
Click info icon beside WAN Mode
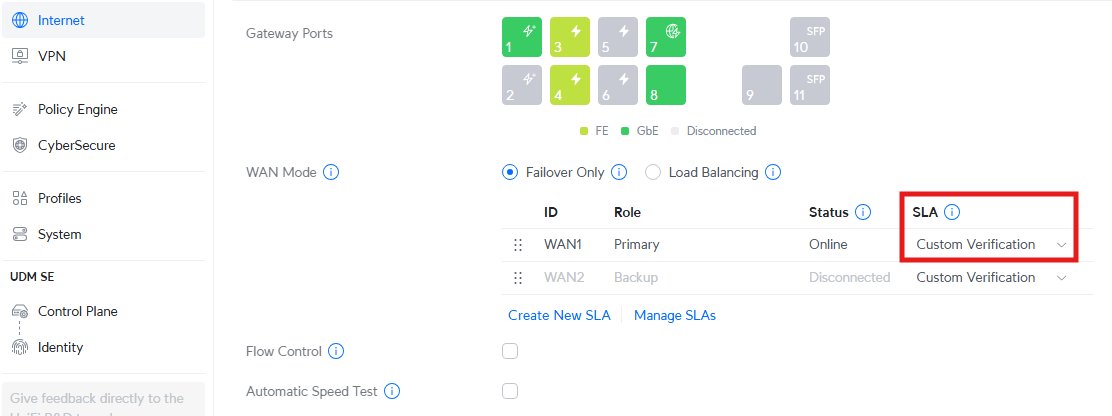pyautogui.click(x=332, y=173)
